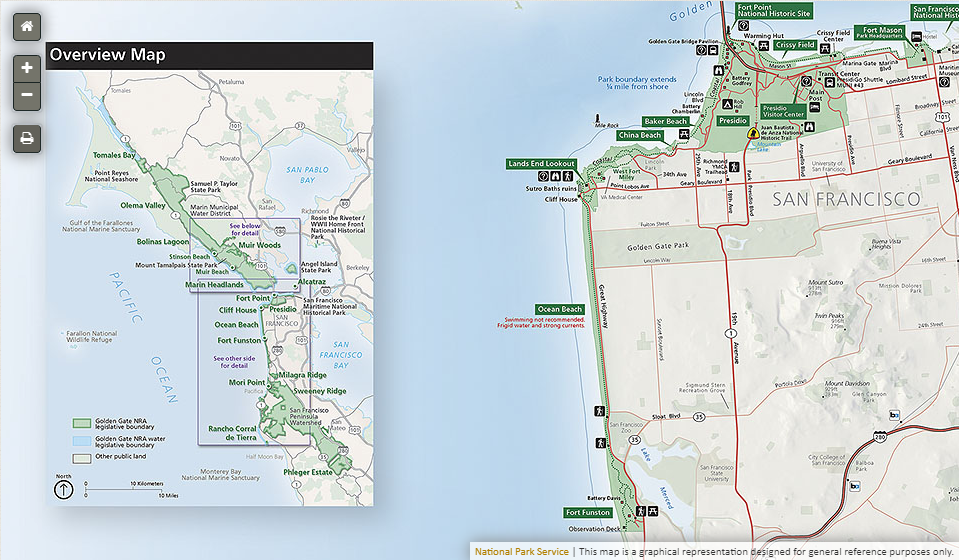959x560 pixels.
Task: Click the info icon under Fort Point label
Action: pos(743,26)
